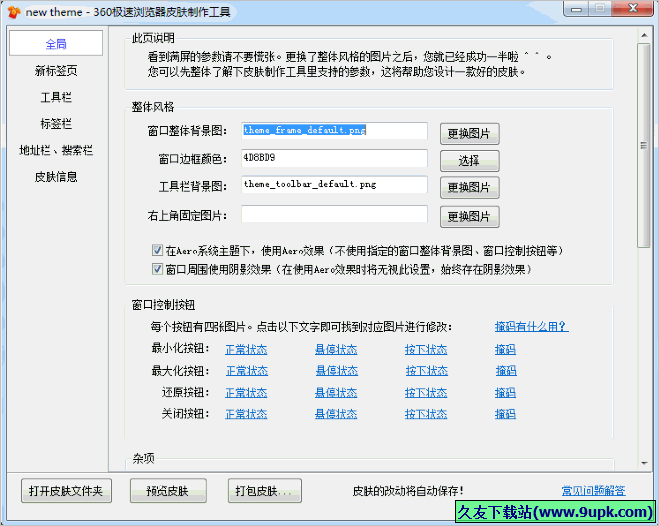
Task: Click the scrollbar up arrow
Action: 644,35
